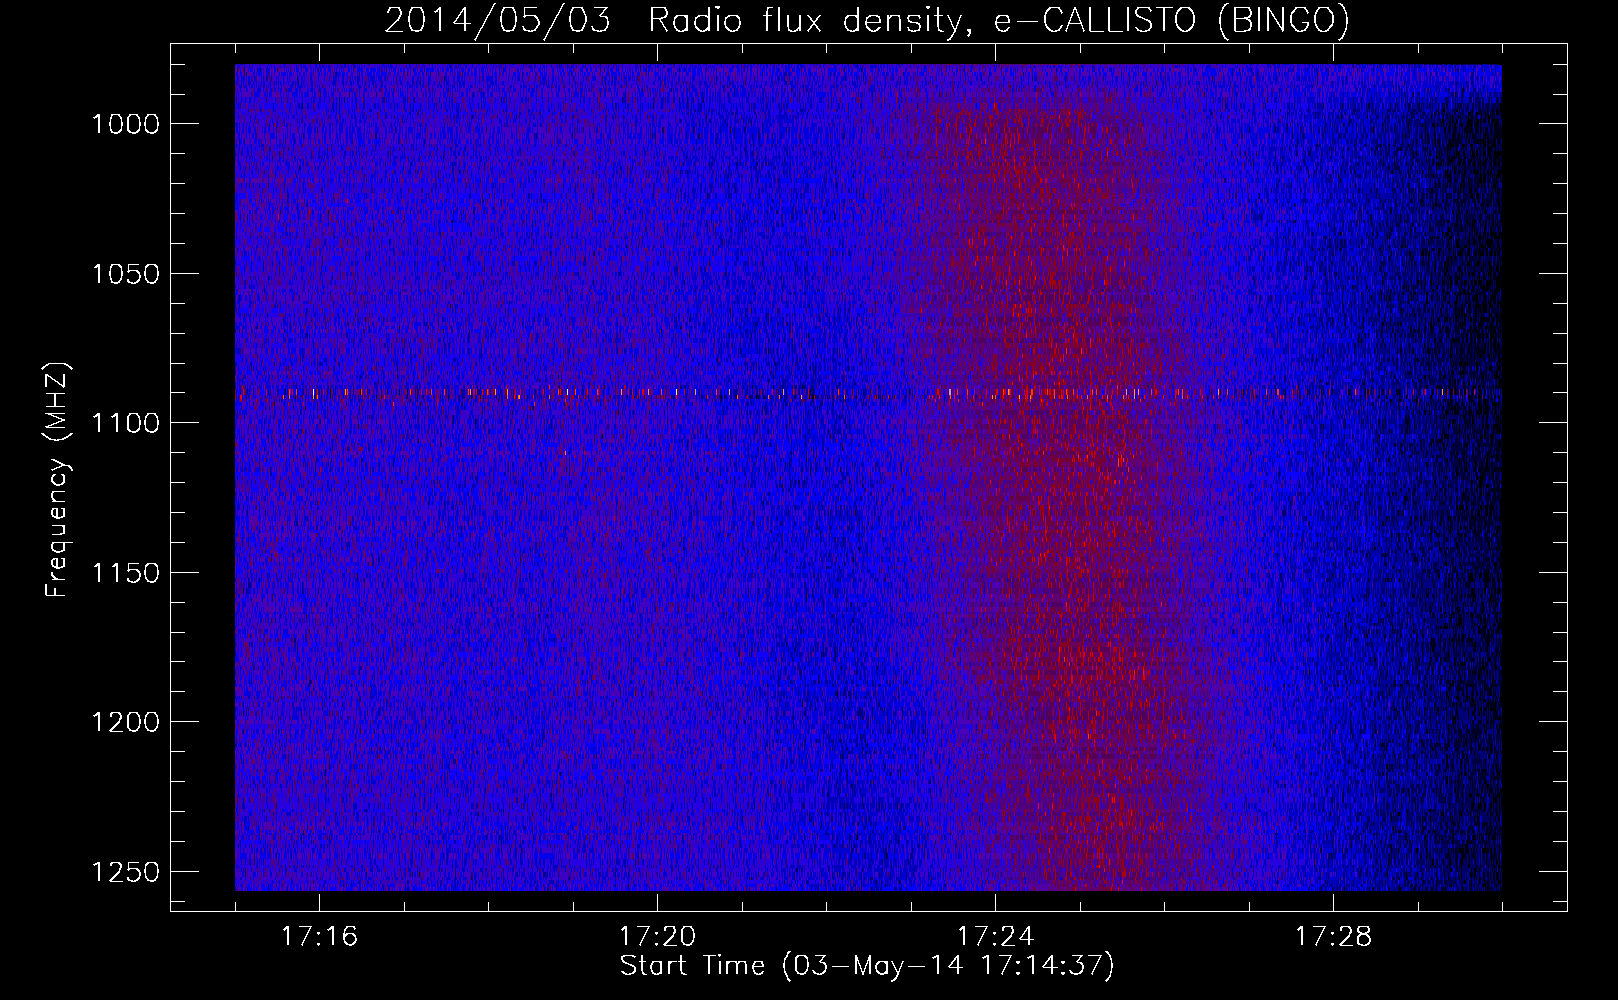The height and width of the screenshot is (1000, 1618).
Task: Click the 17:28 time tick label
Action: pyautogui.click(x=1333, y=937)
